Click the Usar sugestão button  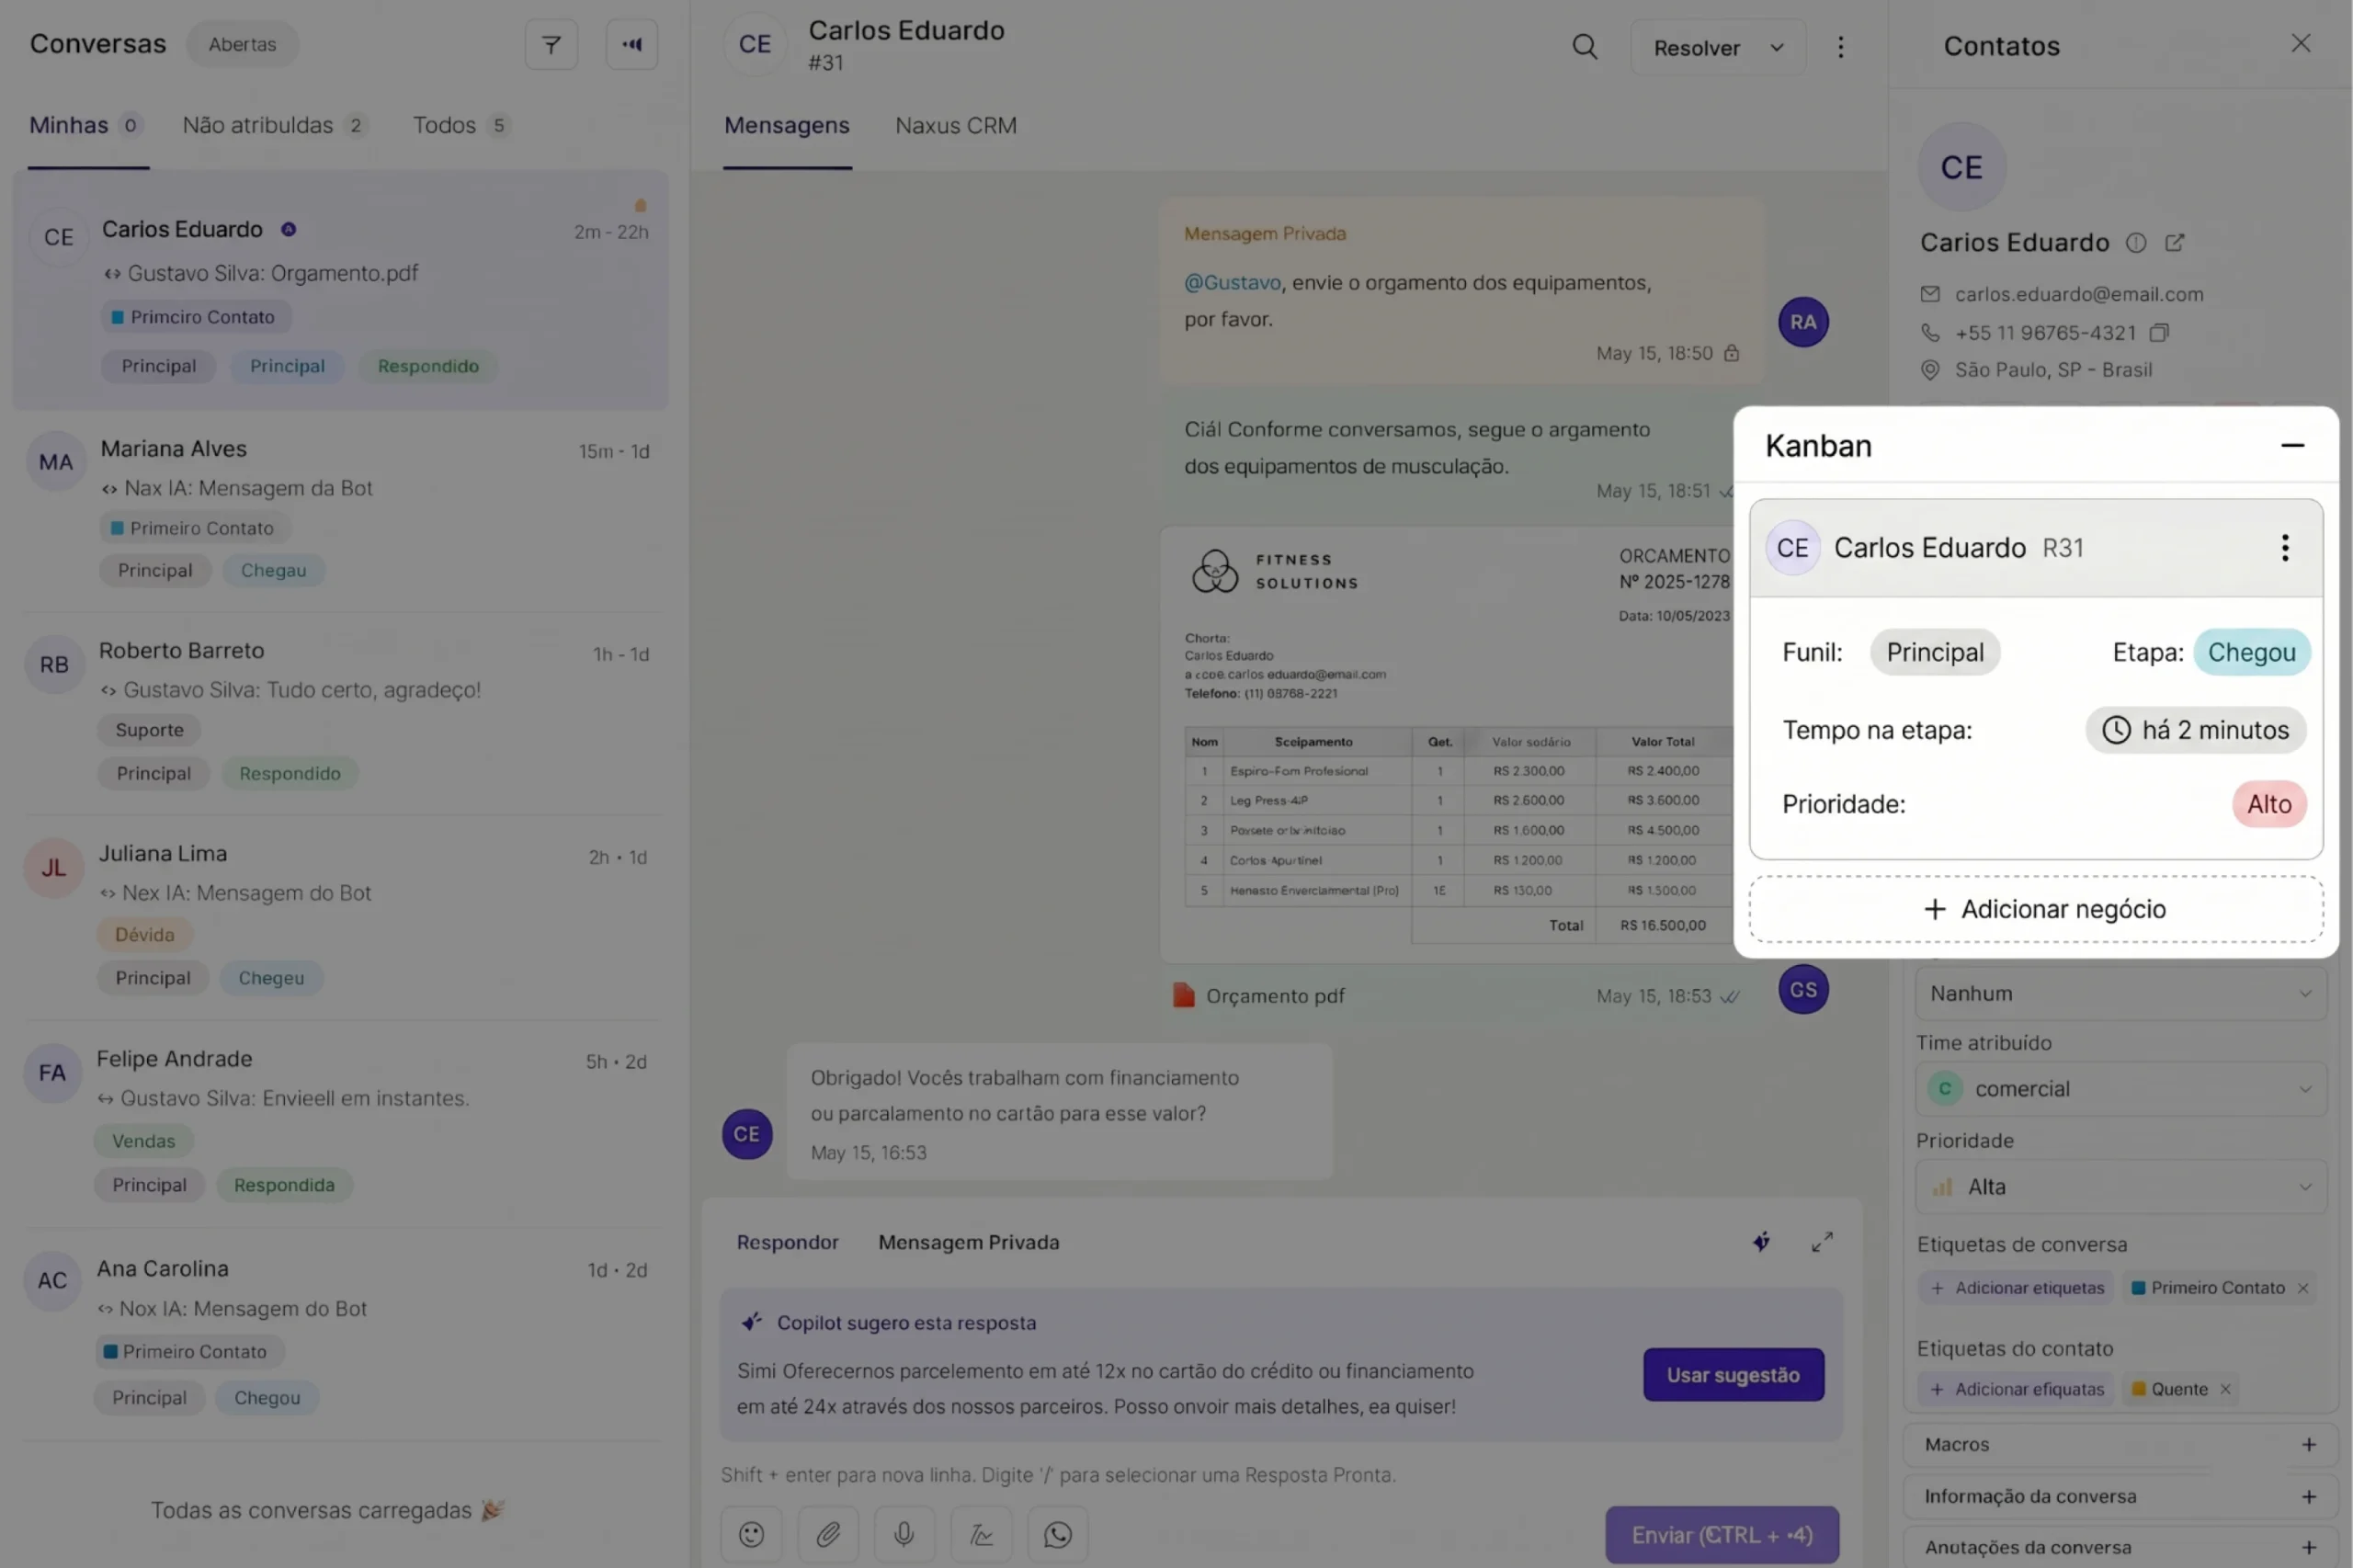click(1733, 1375)
